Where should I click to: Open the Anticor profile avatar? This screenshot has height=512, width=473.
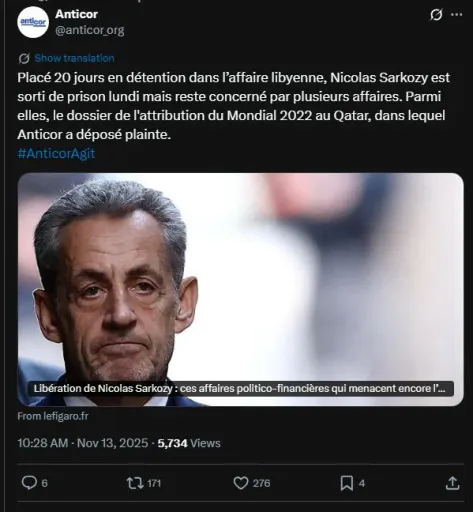click(33, 22)
